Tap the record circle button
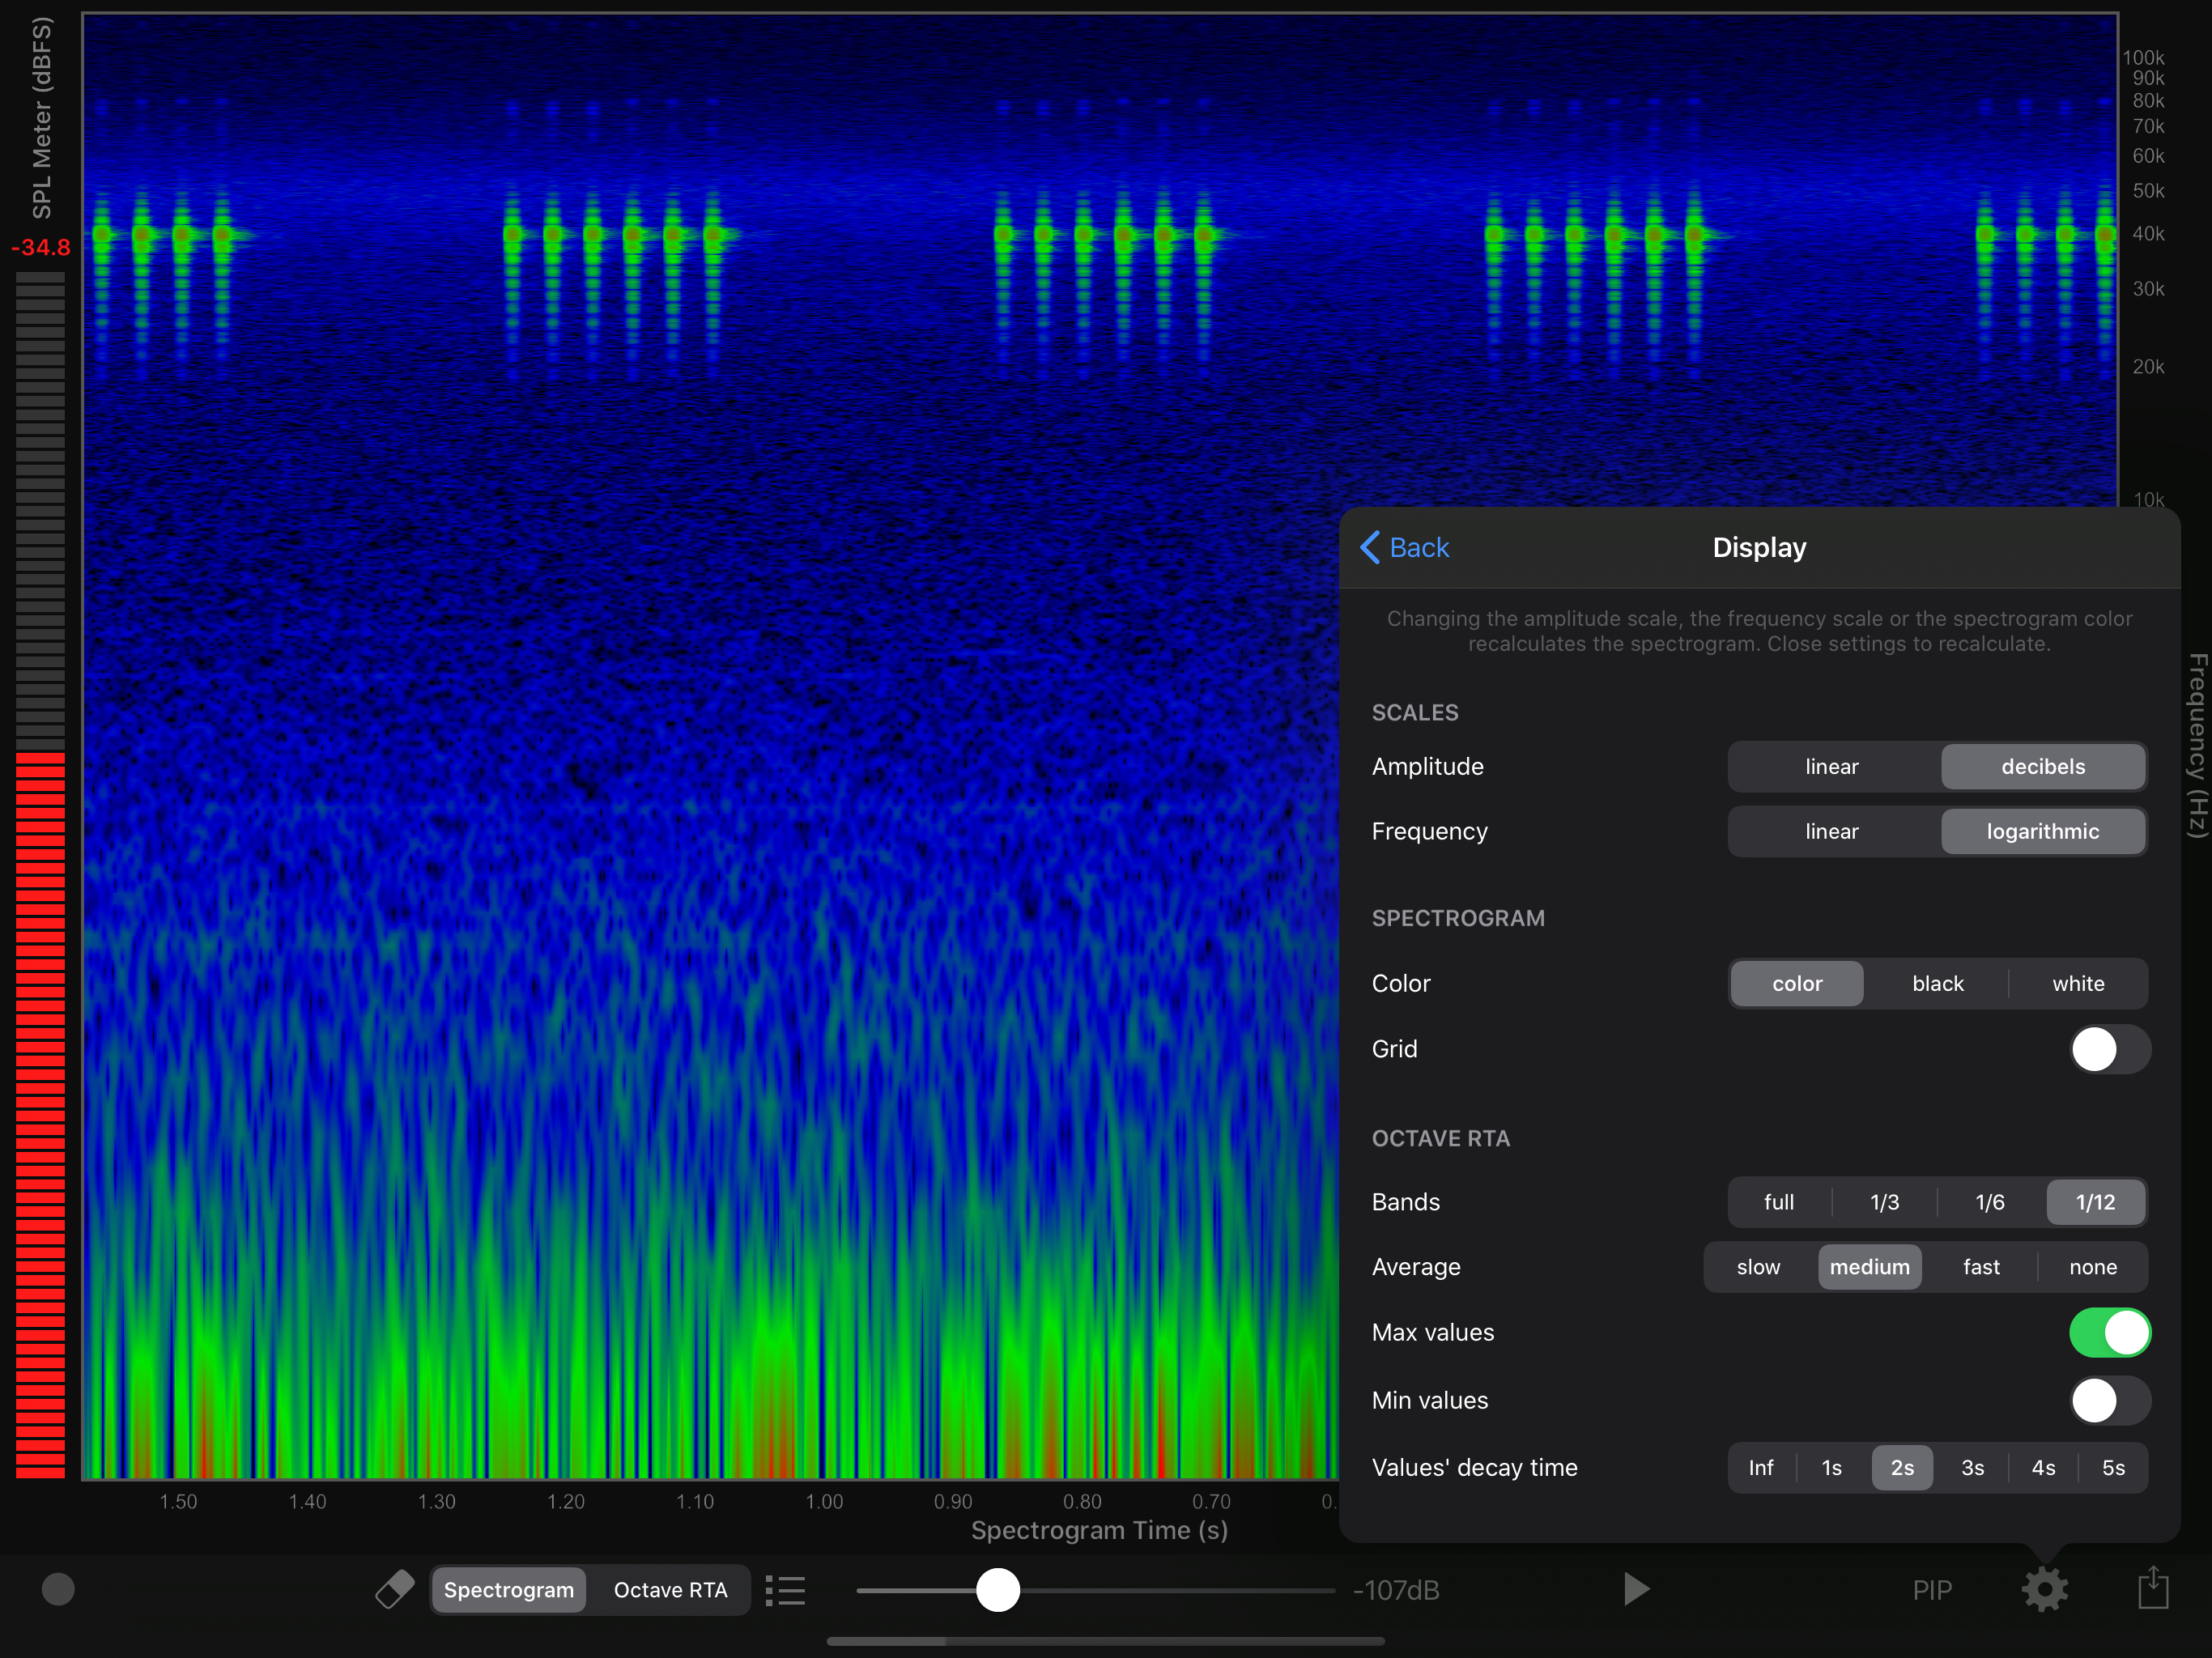This screenshot has height=1658, width=2212. click(58, 1589)
